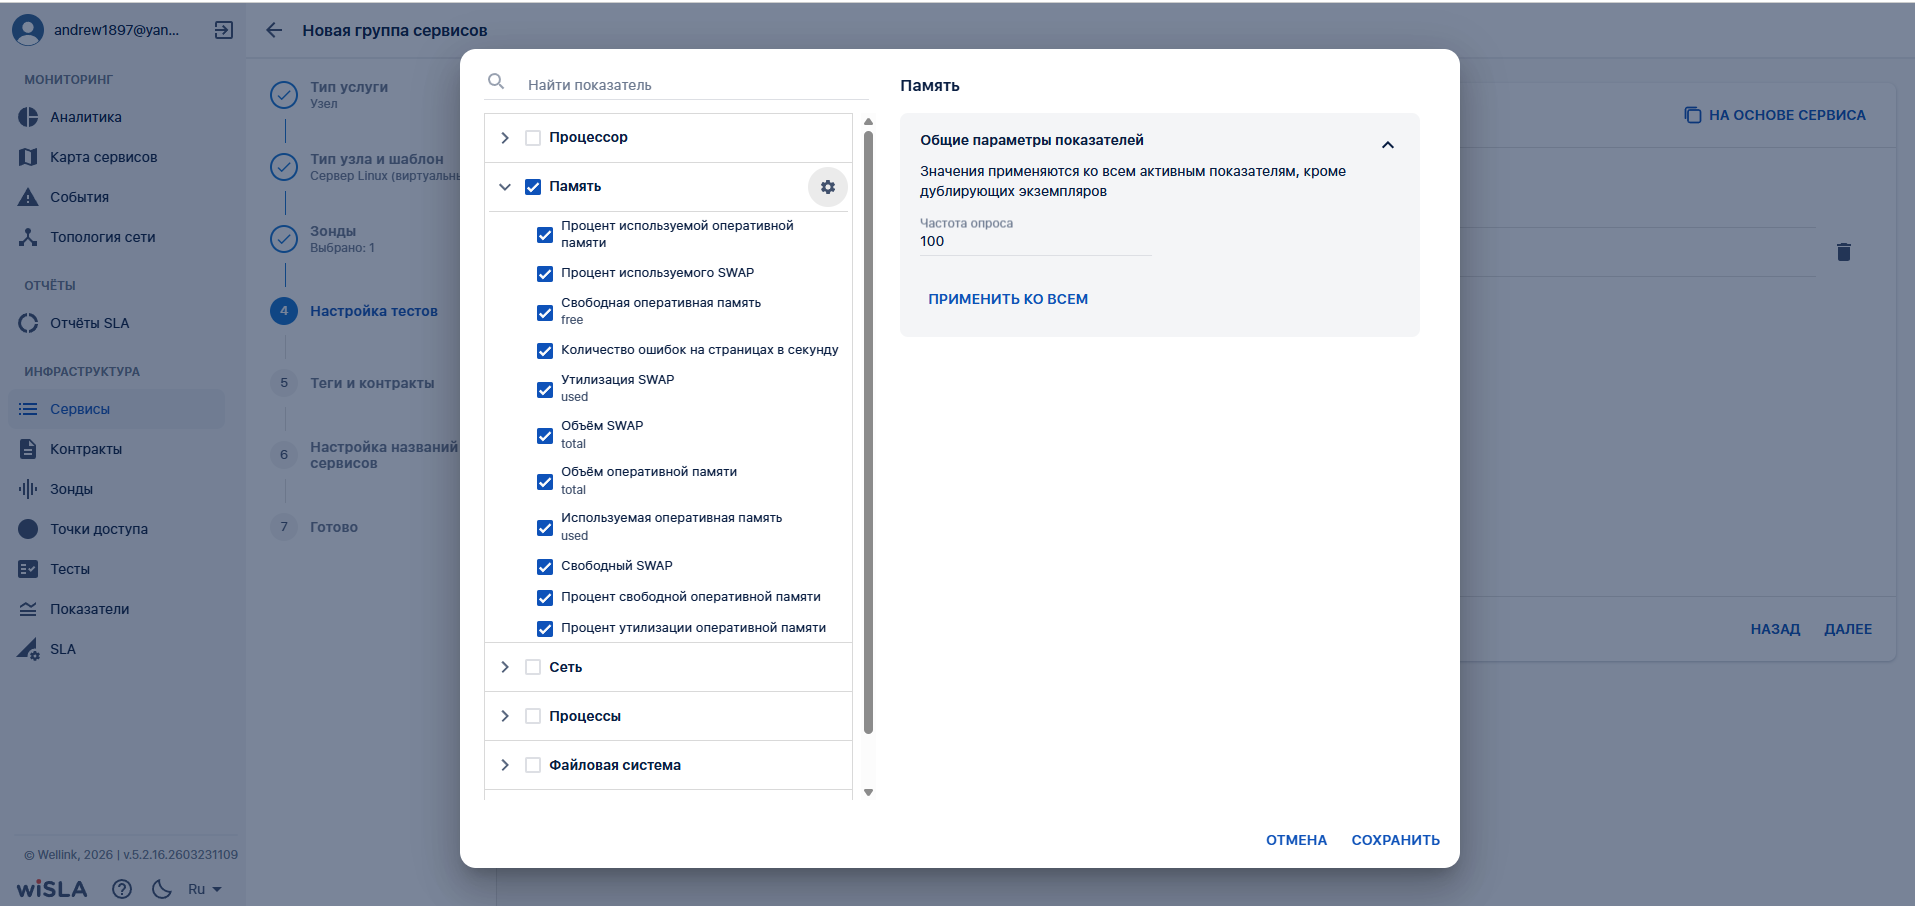
Task: Expand the Сеть indicator group
Action: click(505, 667)
